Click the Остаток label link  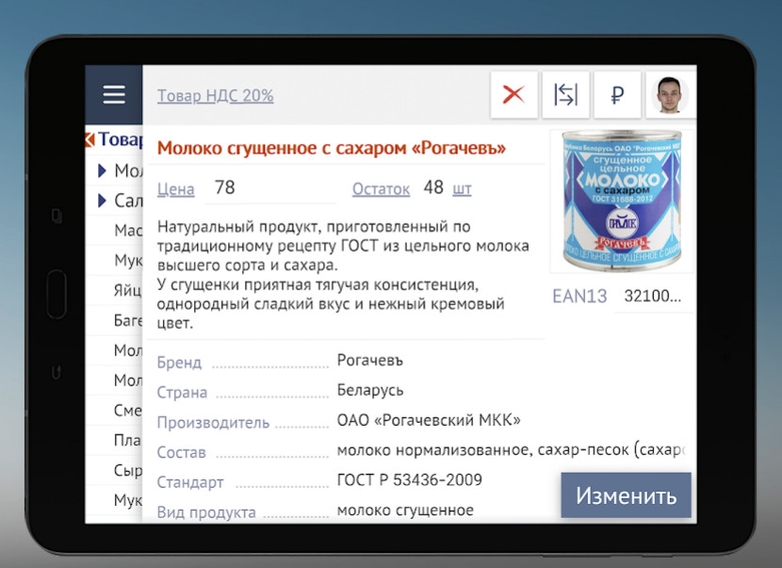pyautogui.click(x=381, y=189)
